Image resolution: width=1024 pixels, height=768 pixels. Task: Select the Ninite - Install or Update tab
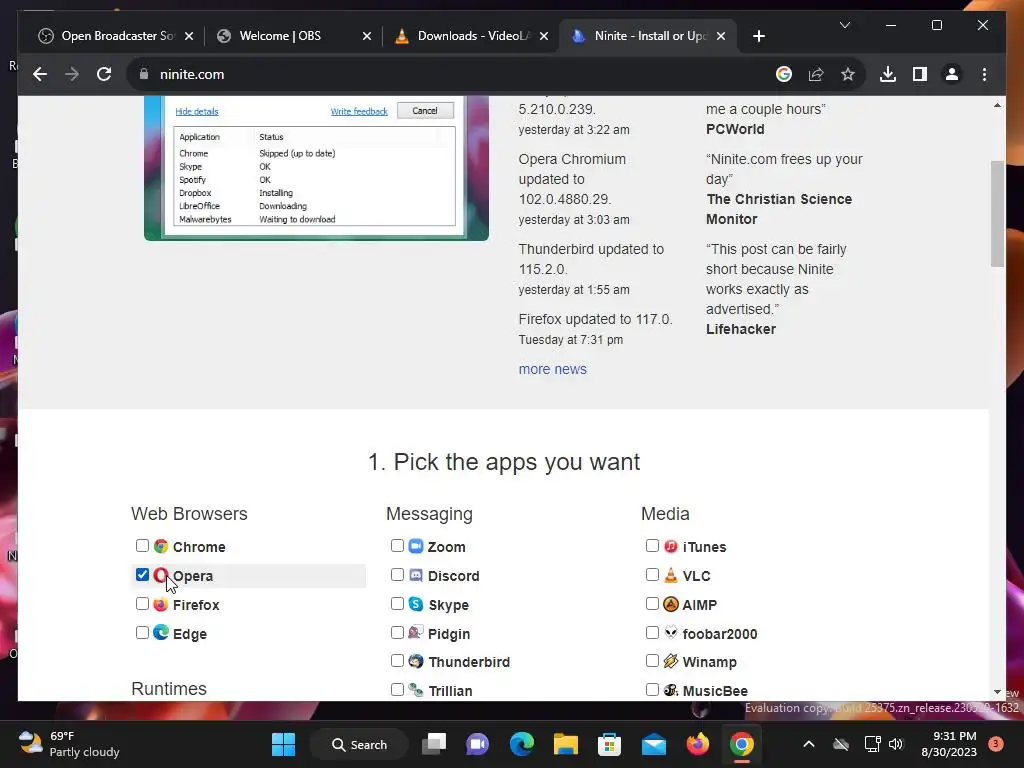tap(648, 36)
